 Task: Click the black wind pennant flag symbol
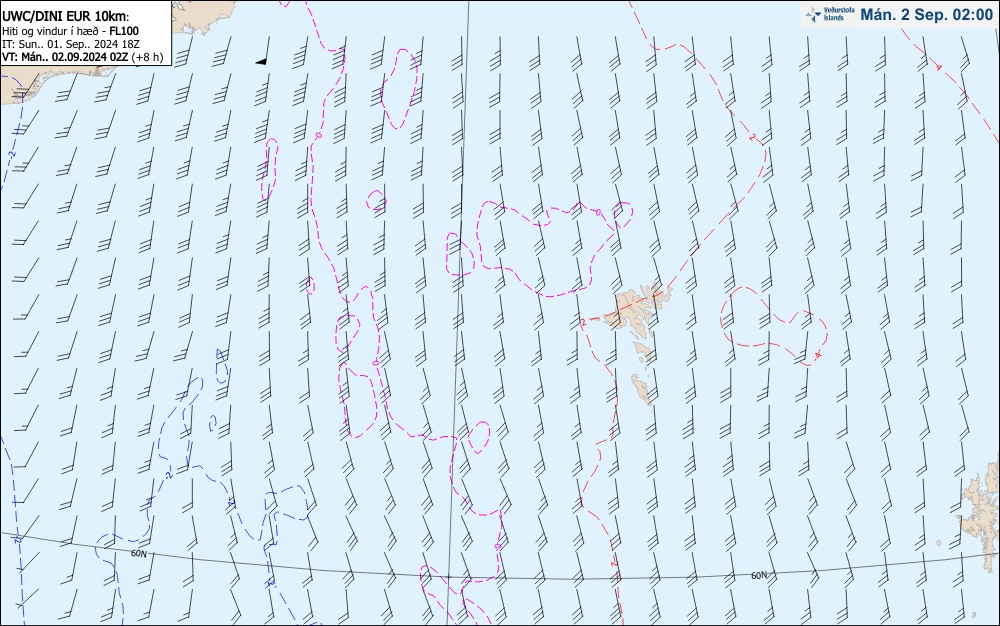click(x=261, y=61)
